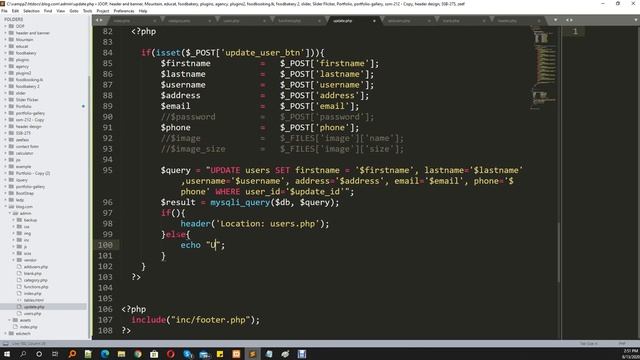Open the Tools menu
640x360 pixels.
87,11
